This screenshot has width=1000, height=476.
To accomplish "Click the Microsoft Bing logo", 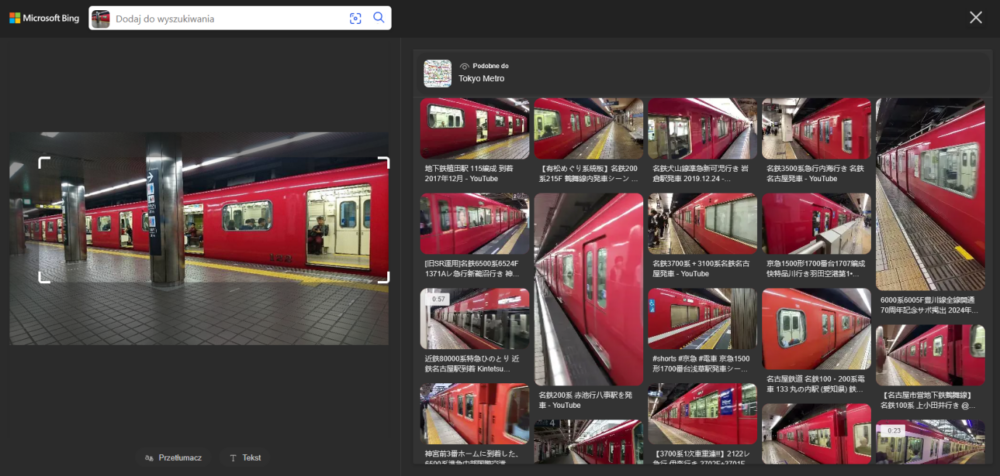I will click(45, 18).
